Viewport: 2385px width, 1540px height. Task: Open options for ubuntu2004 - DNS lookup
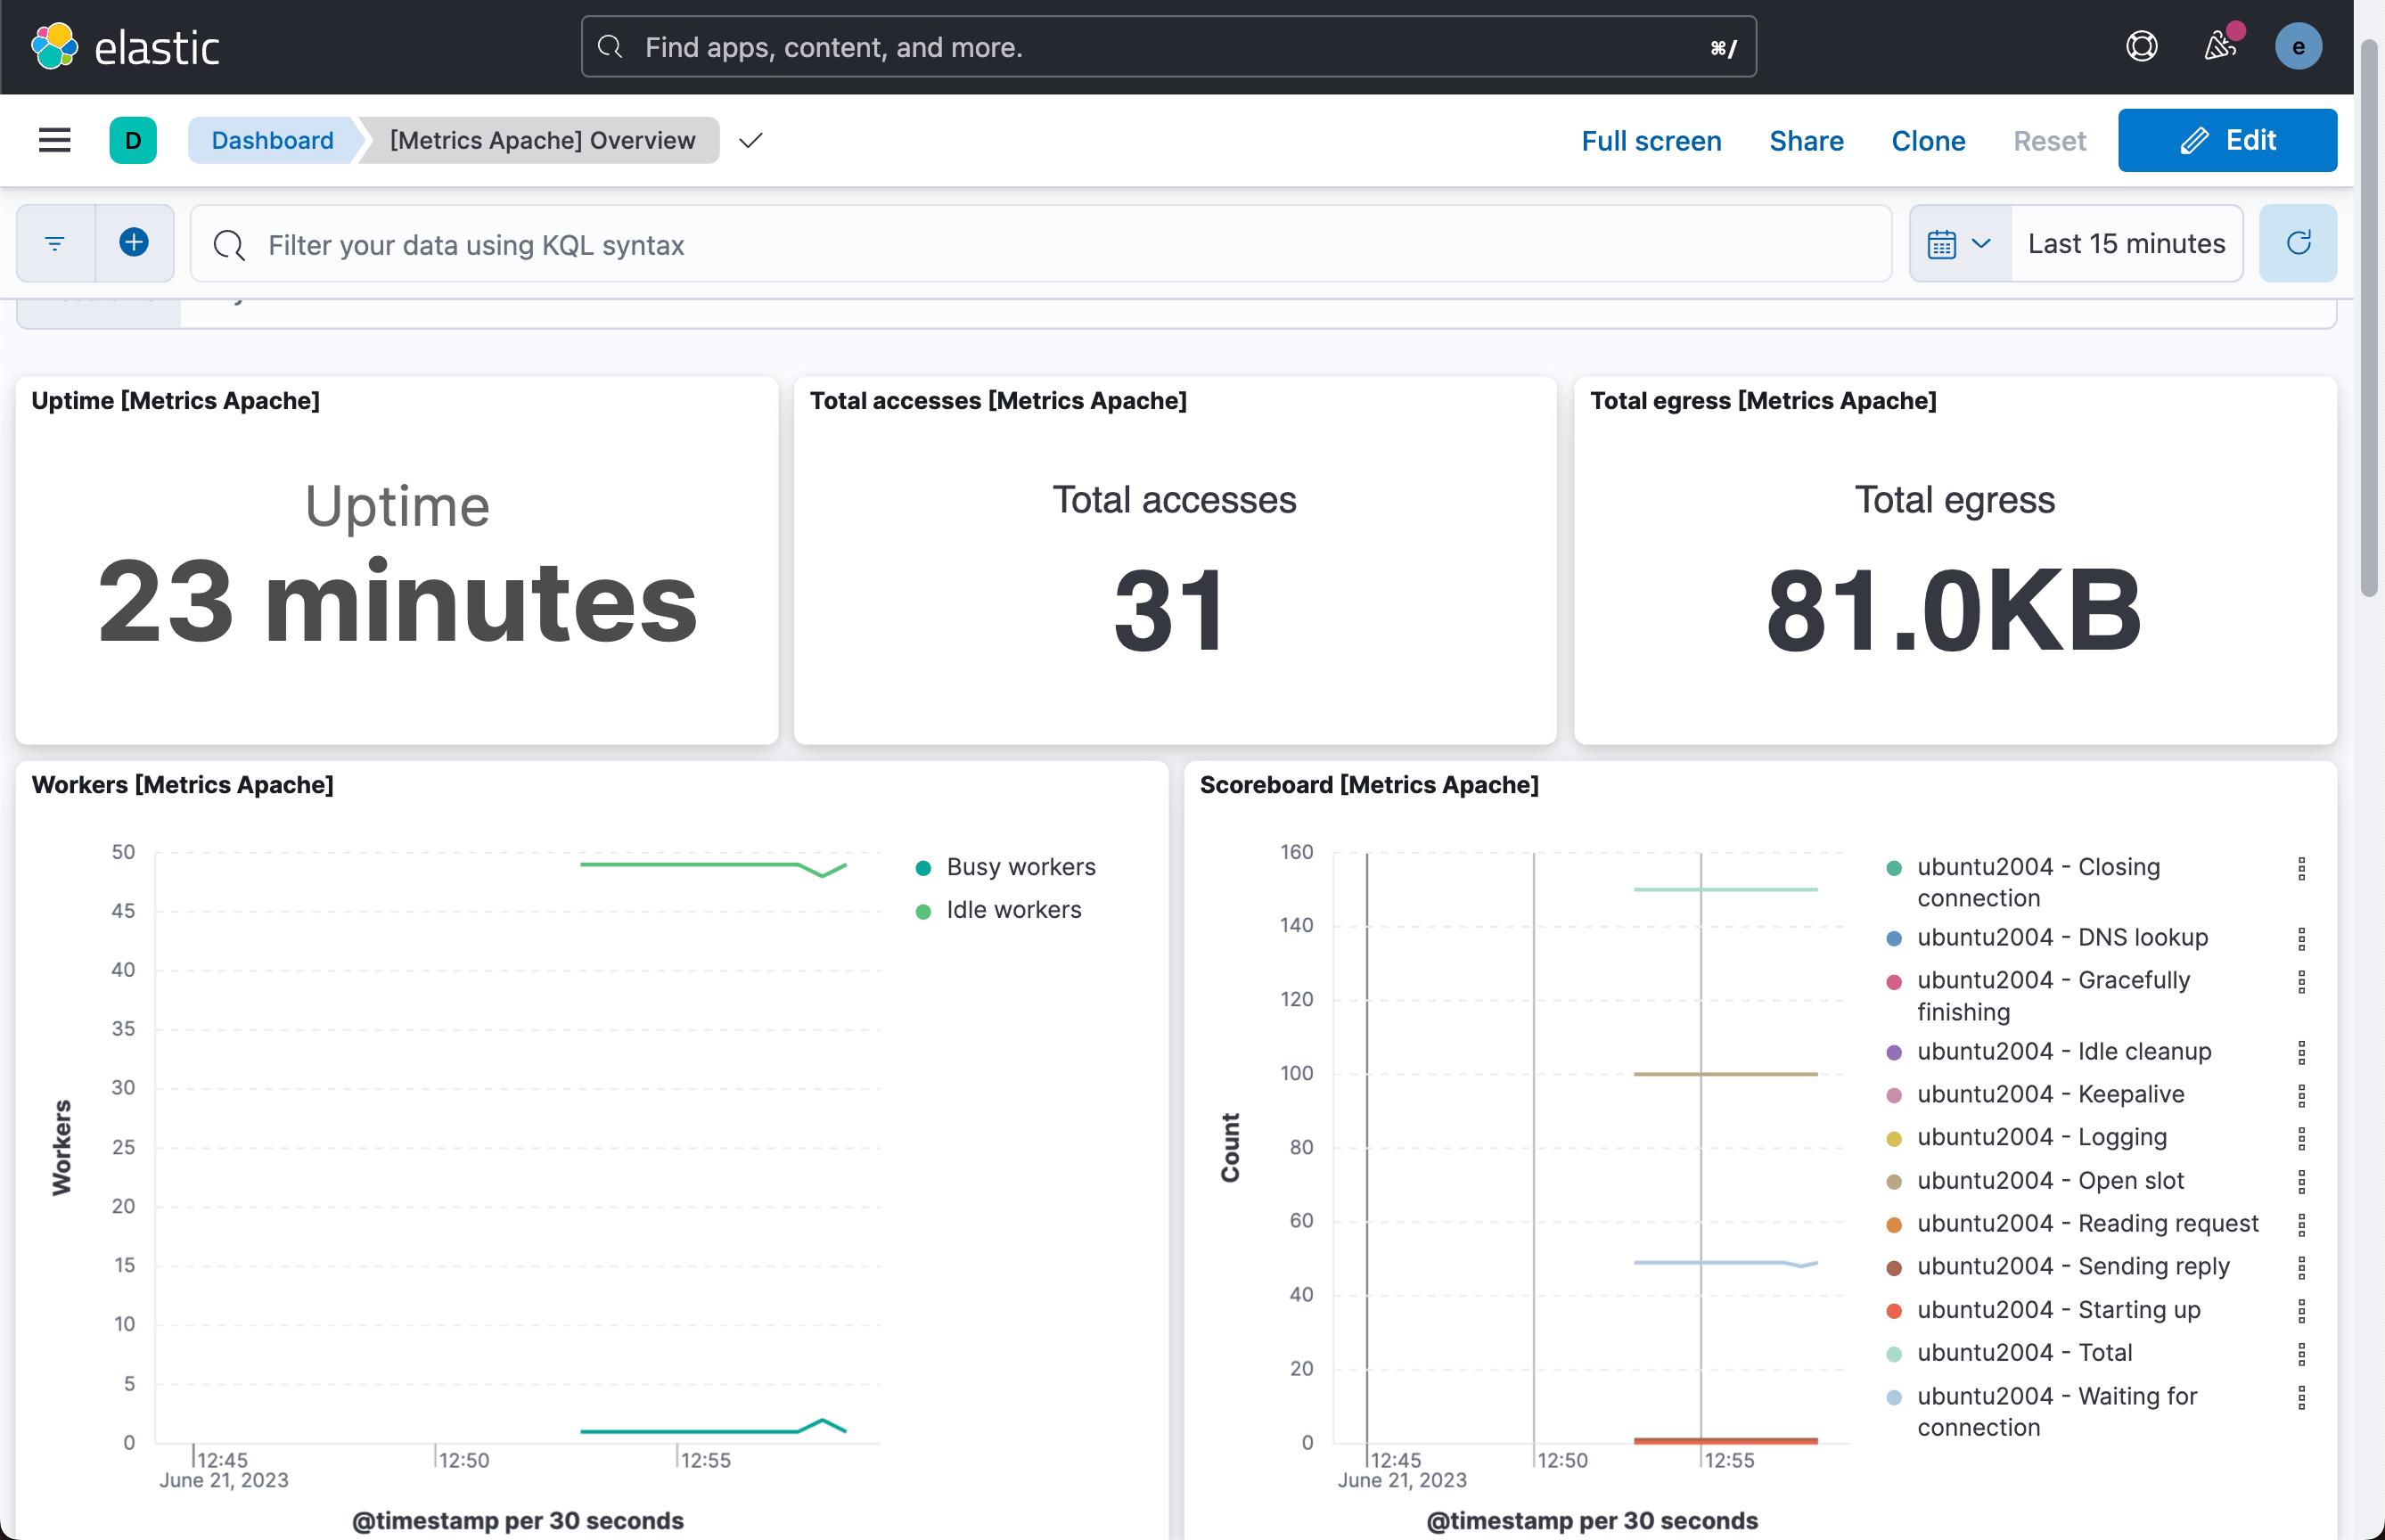[2301, 938]
